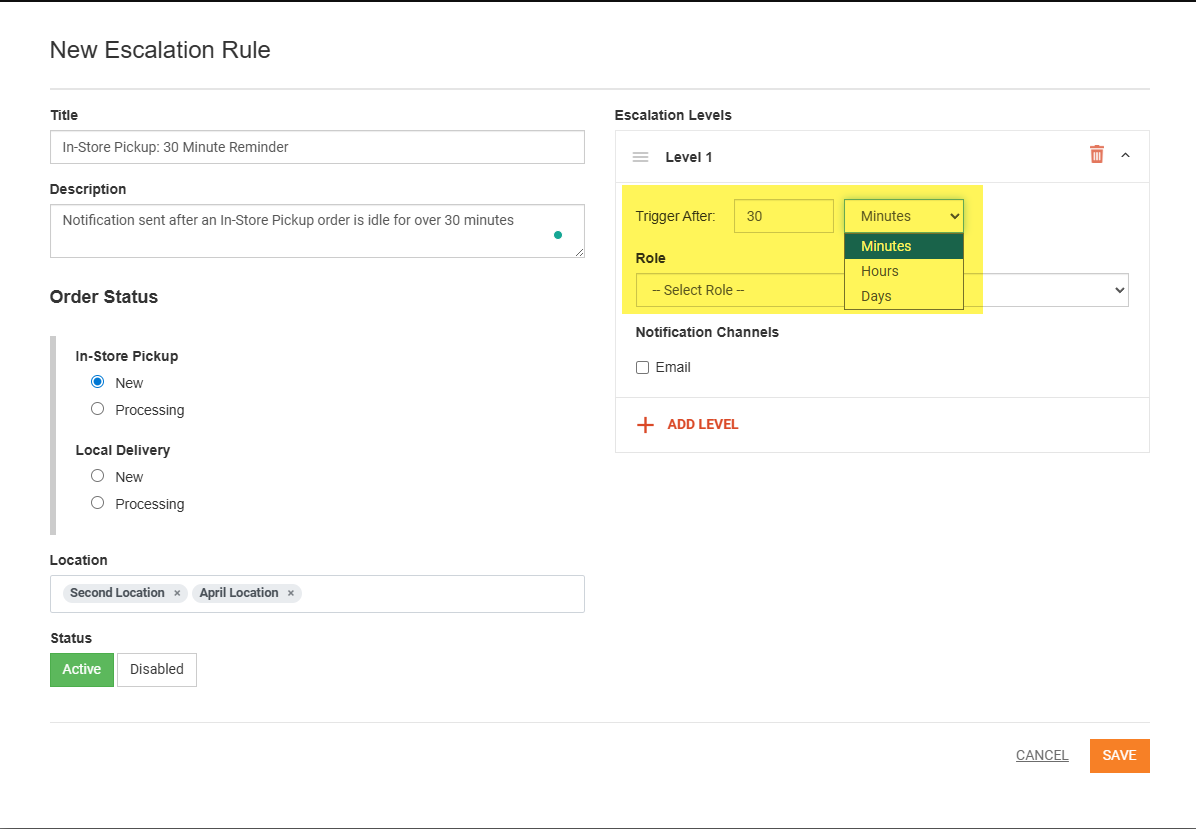The image size is (1196, 829).
Task: Click the Description text area
Action: pyautogui.click(x=317, y=231)
